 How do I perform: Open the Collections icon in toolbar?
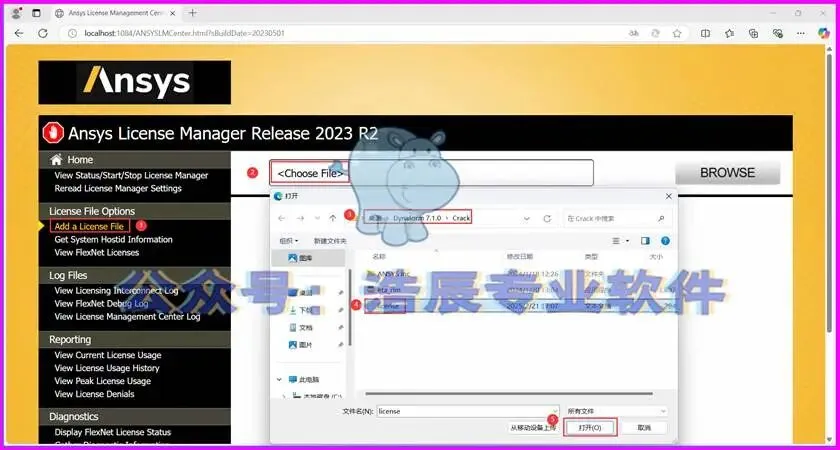754,33
